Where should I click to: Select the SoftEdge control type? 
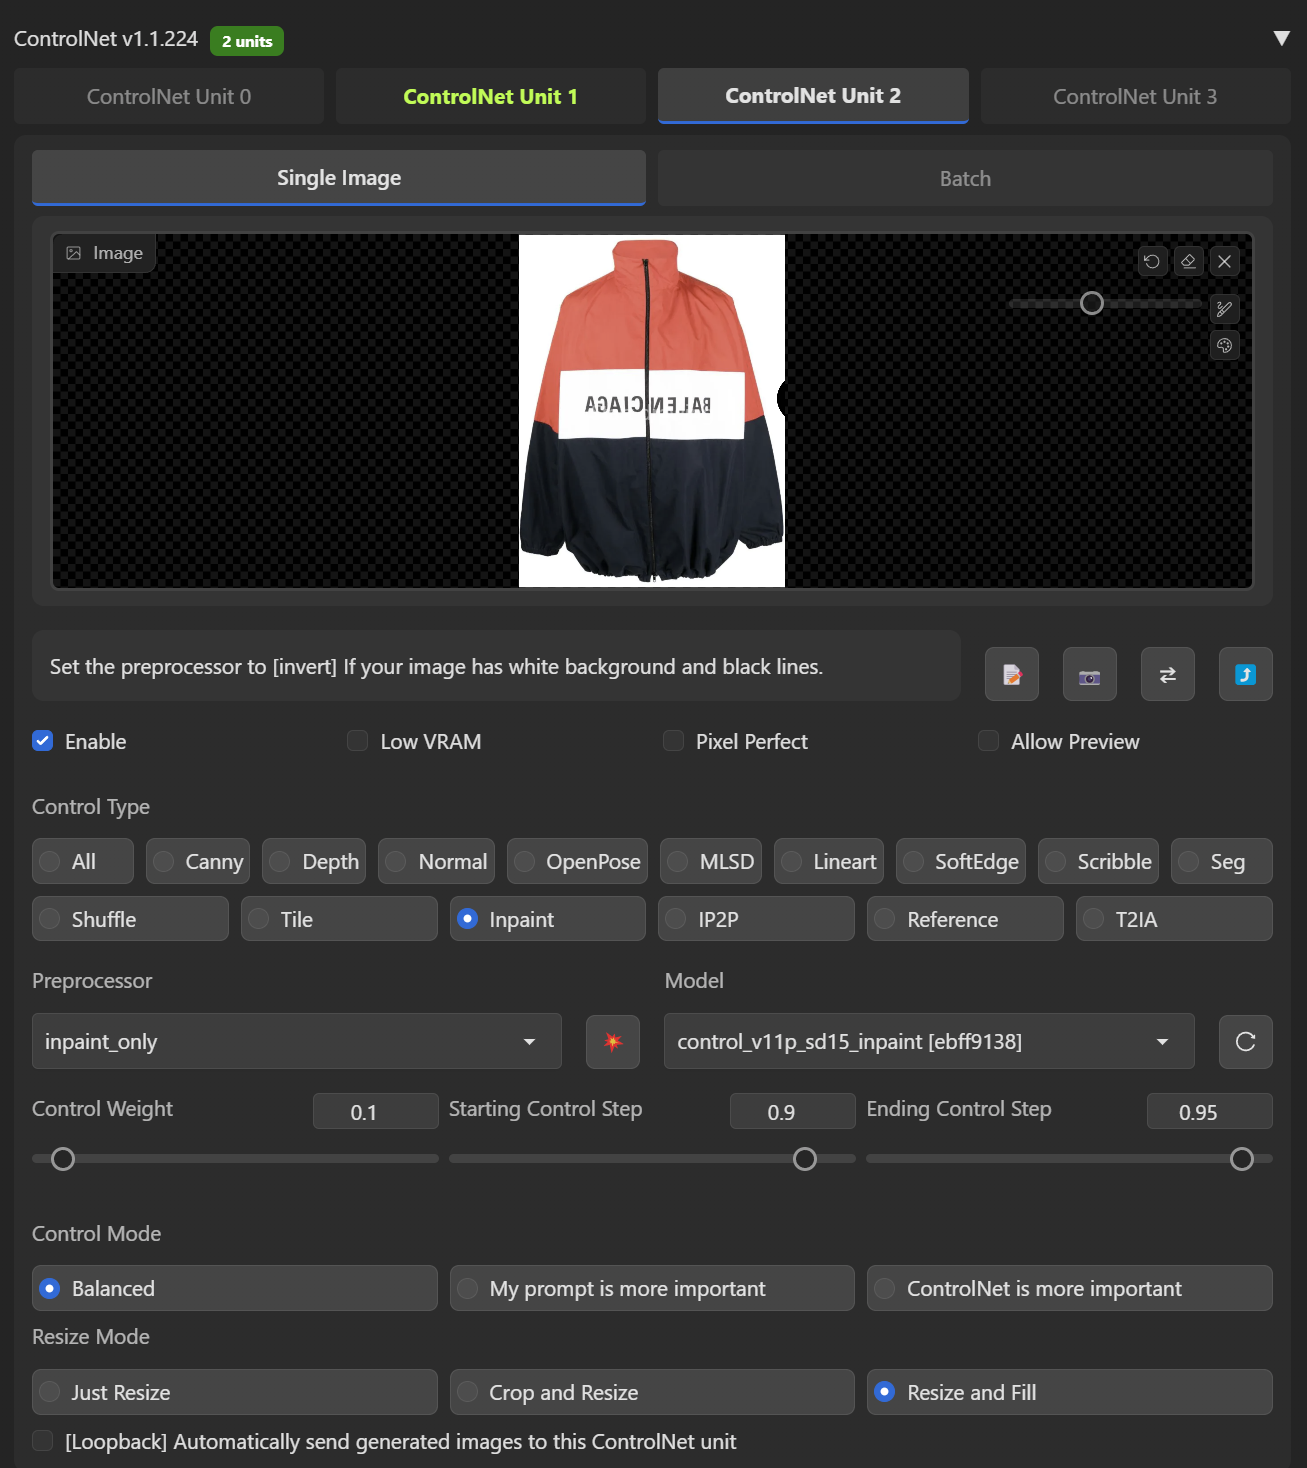tap(961, 861)
